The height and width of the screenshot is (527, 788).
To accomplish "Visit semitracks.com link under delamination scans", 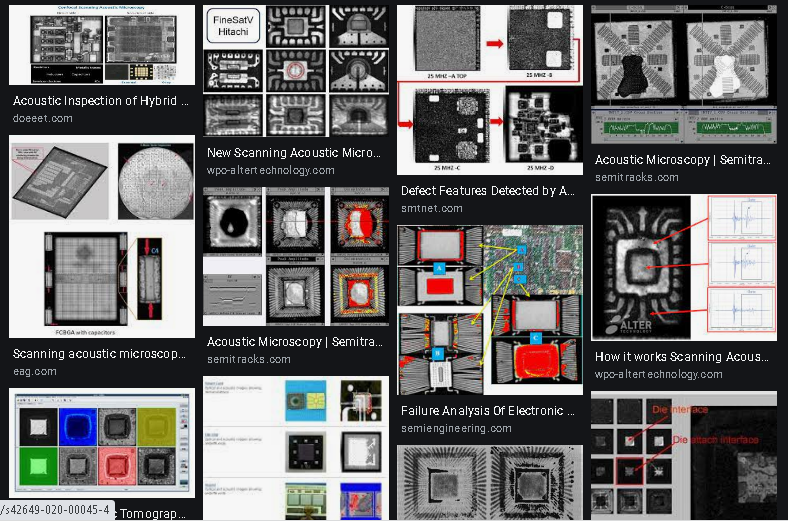I will [249, 359].
